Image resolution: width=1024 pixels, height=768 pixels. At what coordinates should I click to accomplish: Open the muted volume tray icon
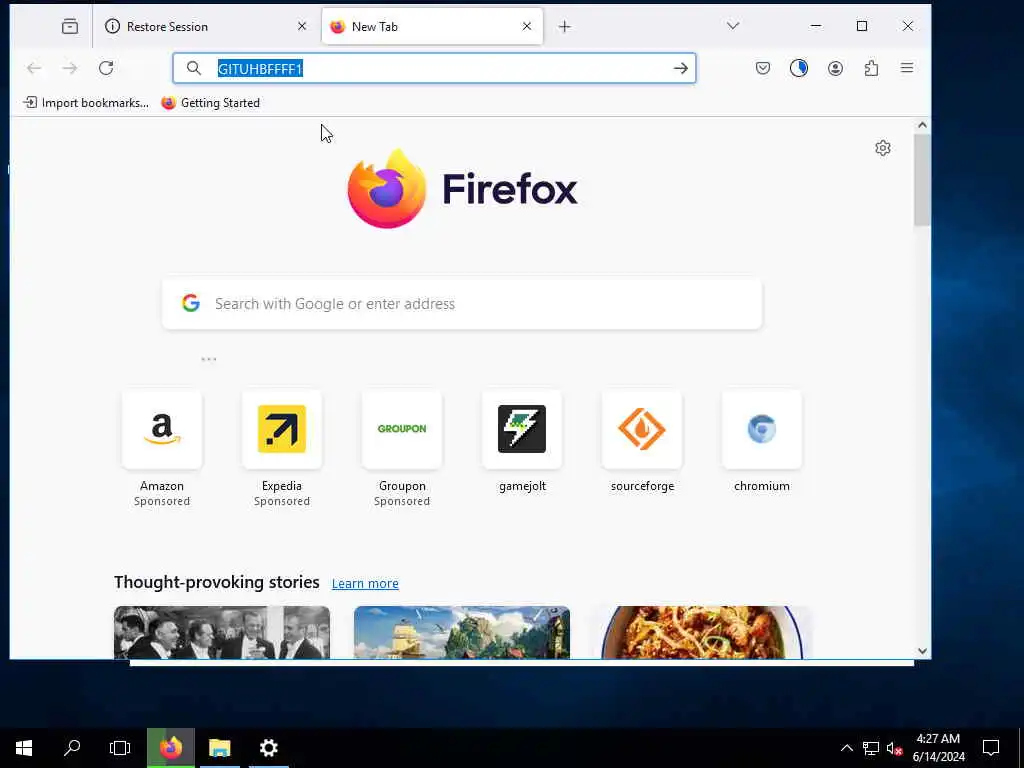click(894, 748)
